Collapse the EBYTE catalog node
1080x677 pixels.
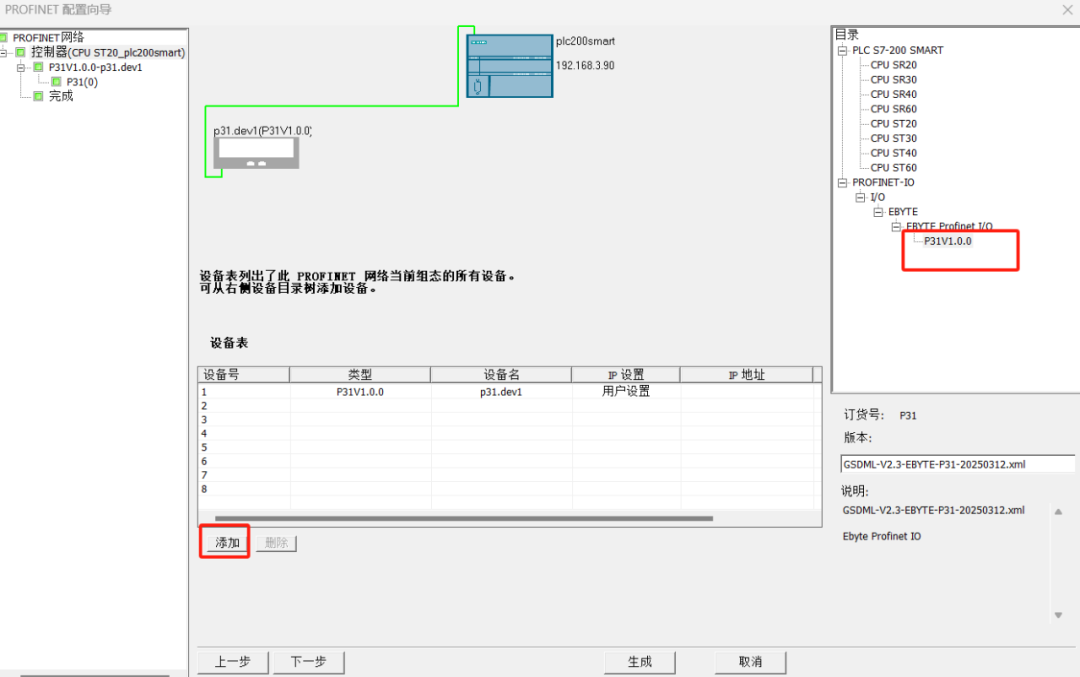[878, 211]
